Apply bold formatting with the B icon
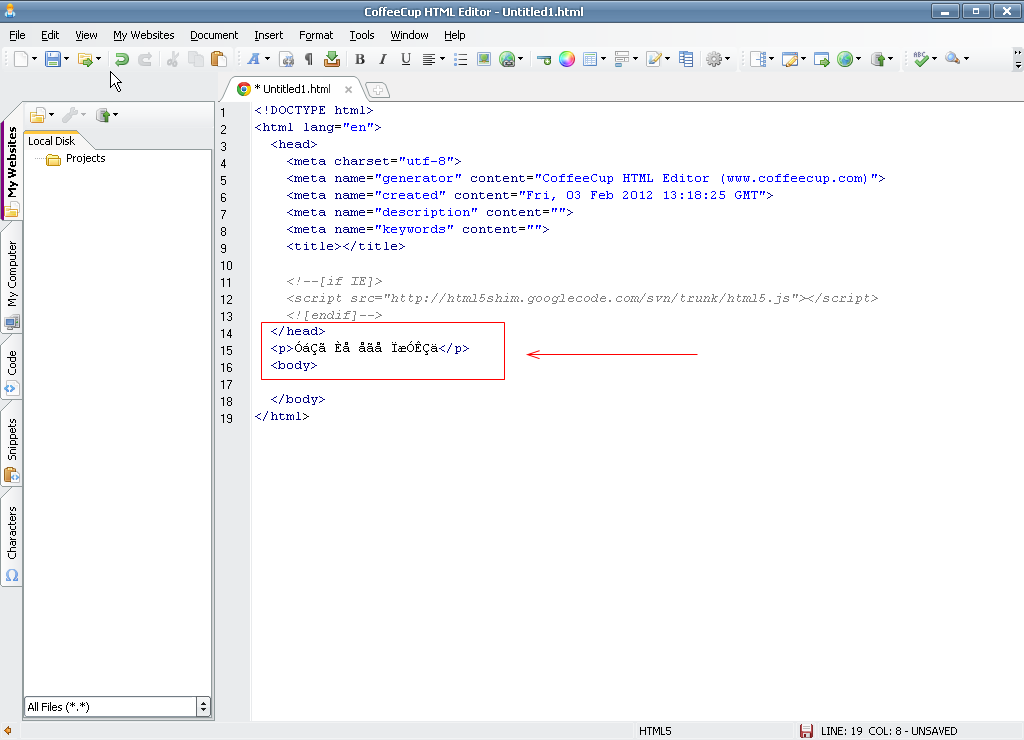This screenshot has width=1024, height=740. coord(360,59)
